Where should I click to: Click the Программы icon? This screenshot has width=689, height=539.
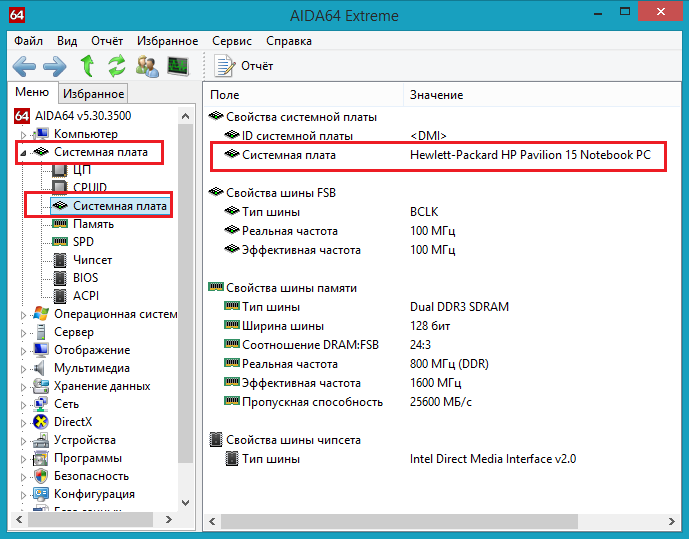tap(41, 458)
